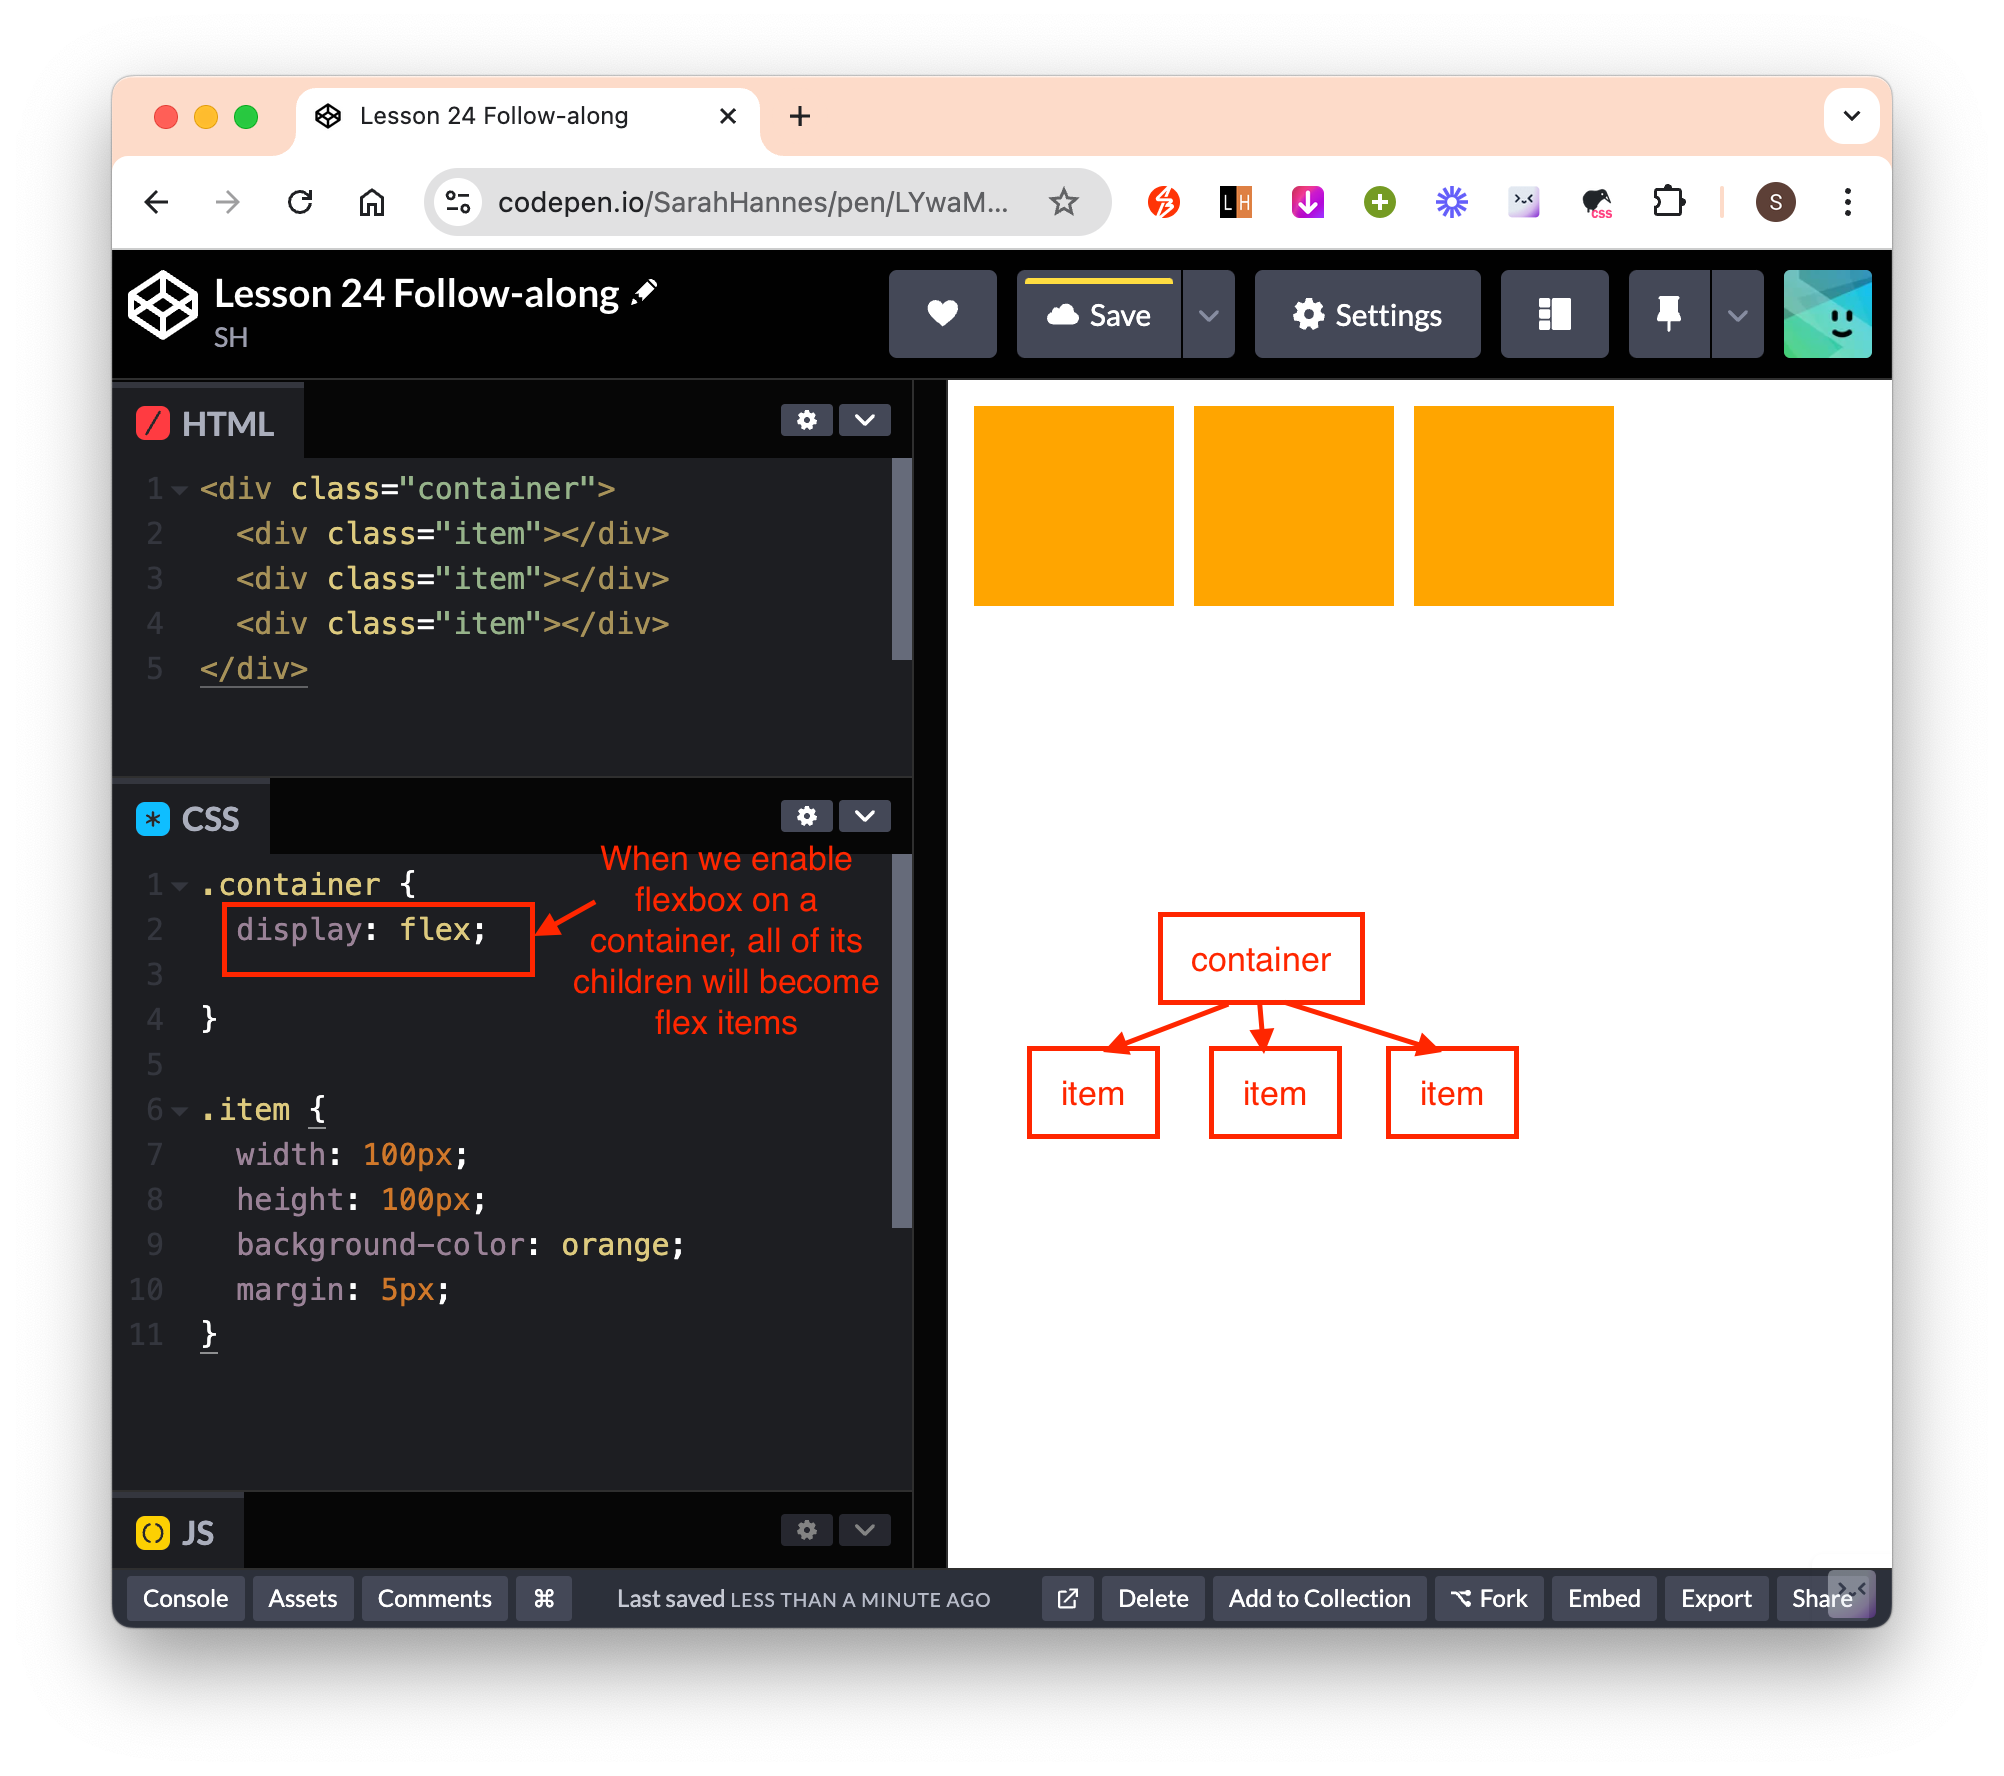The height and width of the screenshot is (1776, 2004).
Task: Close the Lesson 24 Follow-along tab
Action: (728, 116)
